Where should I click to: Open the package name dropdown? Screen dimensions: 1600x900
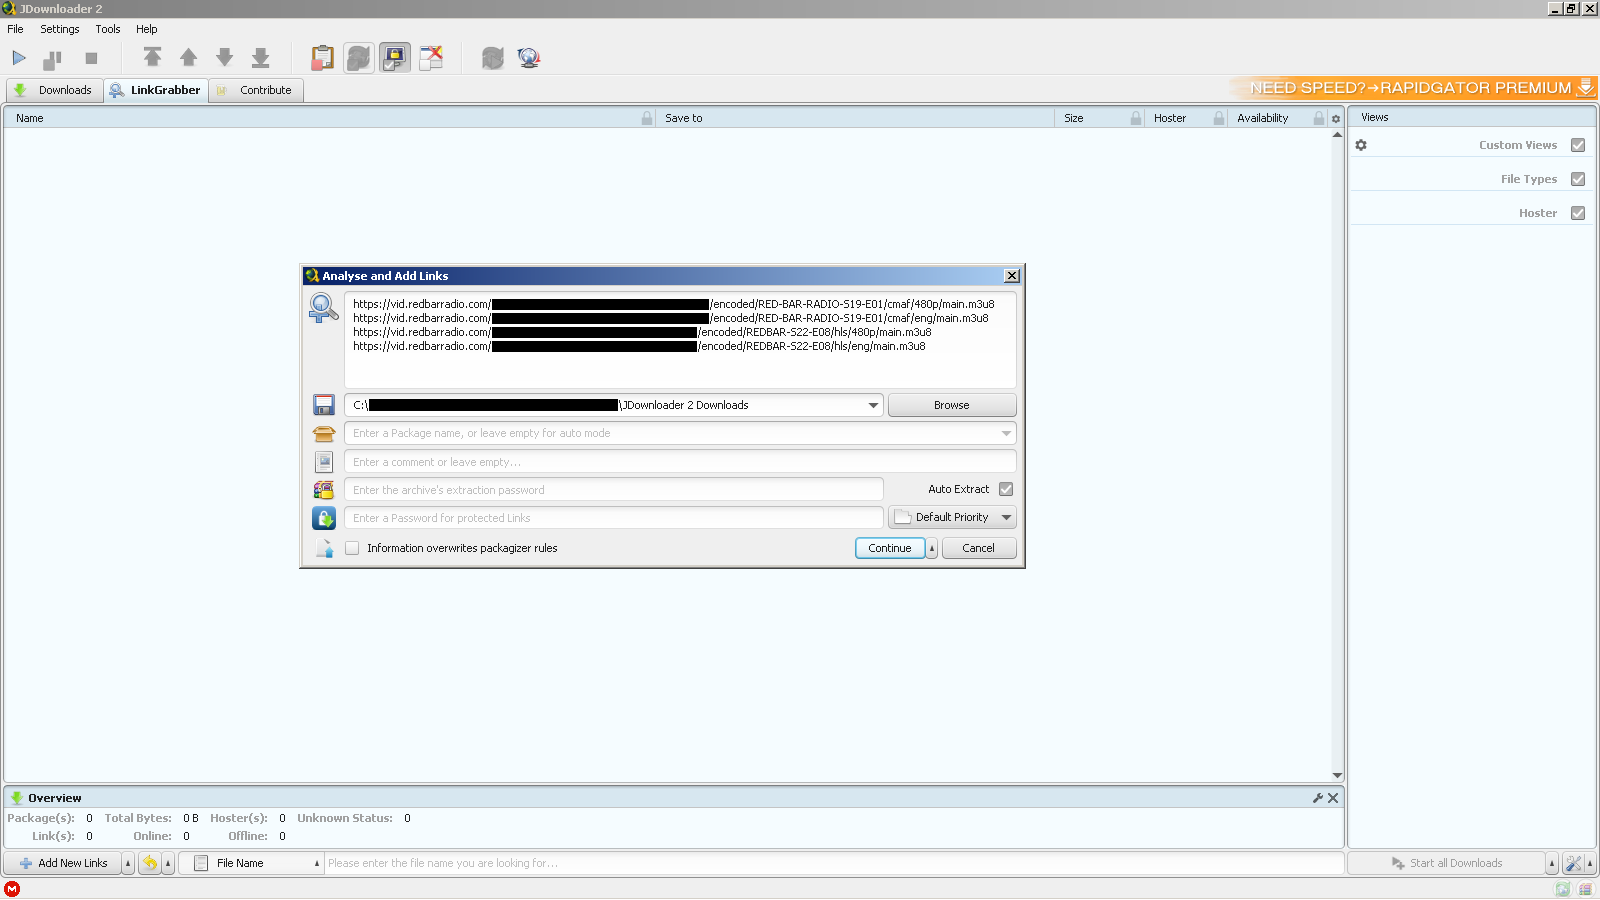point(1006,433)
